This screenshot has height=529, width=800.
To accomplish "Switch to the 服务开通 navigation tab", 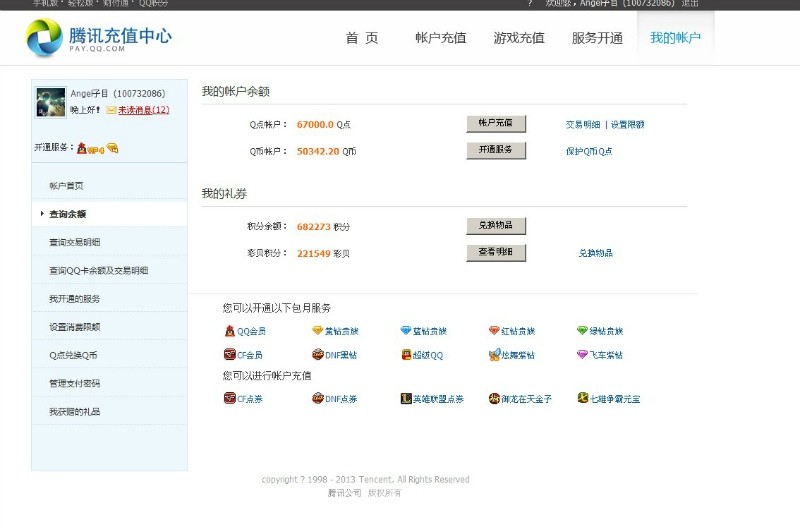I will click(x=597, y=38).
